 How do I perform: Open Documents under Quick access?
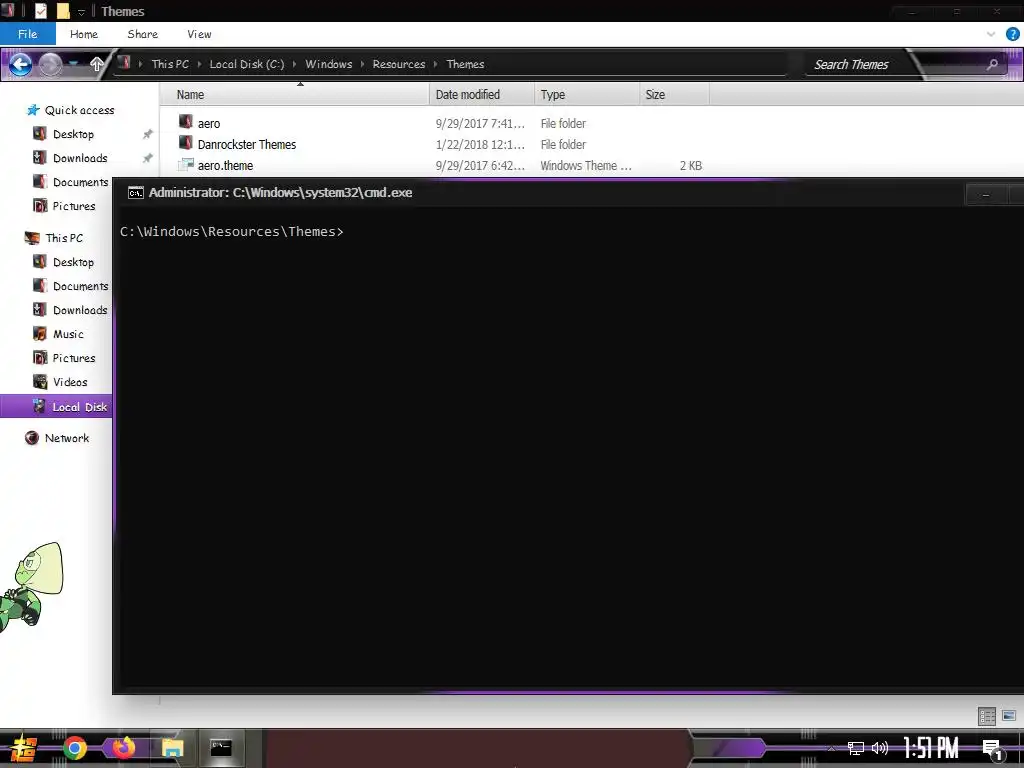click(x=80, y=182)
